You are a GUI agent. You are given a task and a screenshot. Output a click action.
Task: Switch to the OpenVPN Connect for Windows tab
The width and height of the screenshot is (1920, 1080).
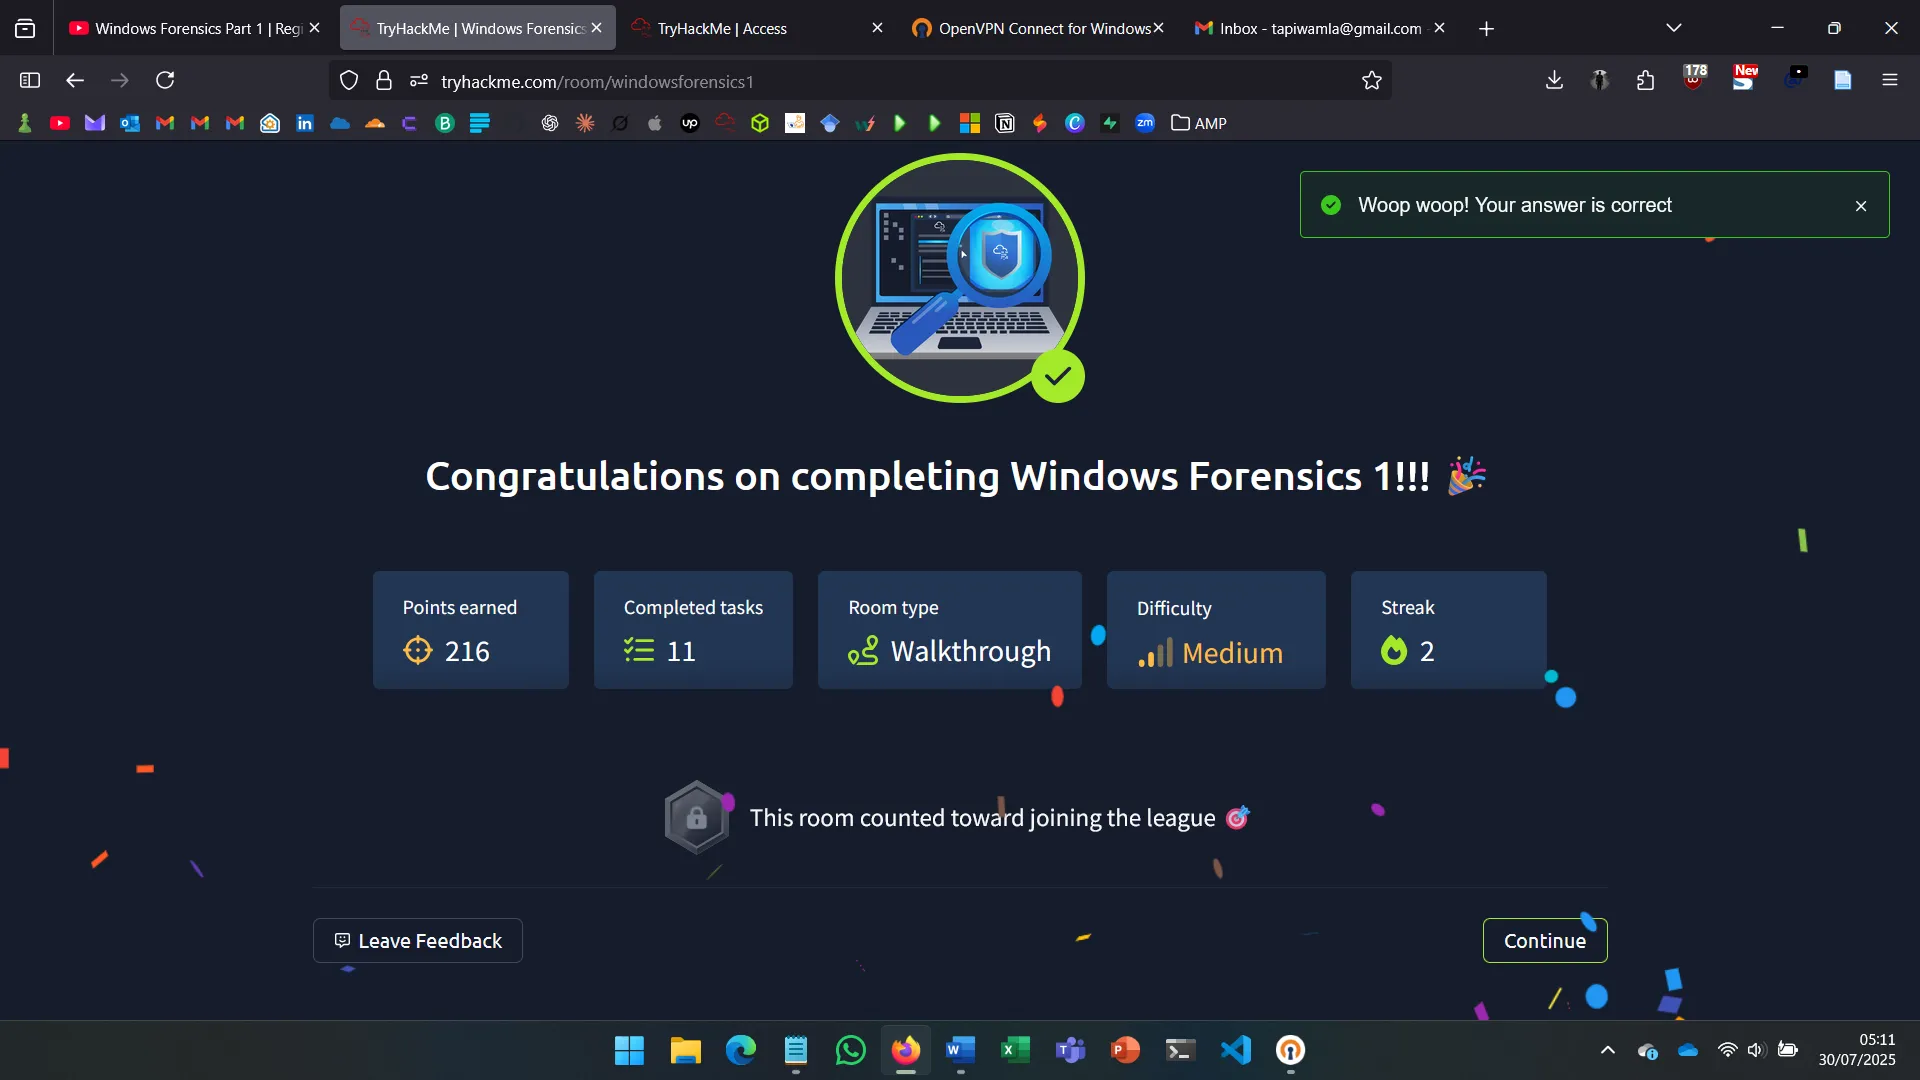(x=1035, y=28)
